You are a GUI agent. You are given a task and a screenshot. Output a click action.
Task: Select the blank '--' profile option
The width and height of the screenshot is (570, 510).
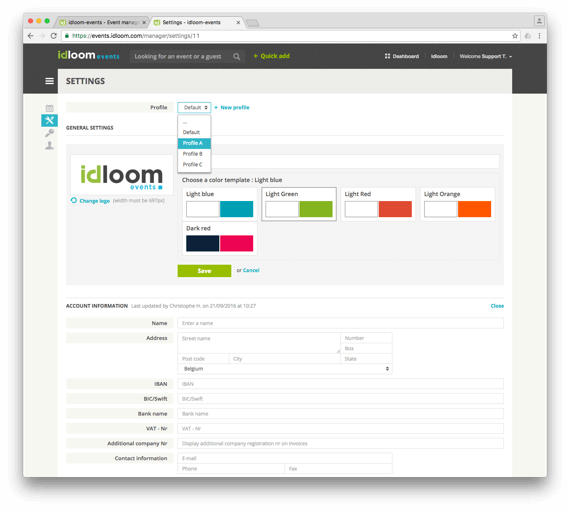point(194,123)
